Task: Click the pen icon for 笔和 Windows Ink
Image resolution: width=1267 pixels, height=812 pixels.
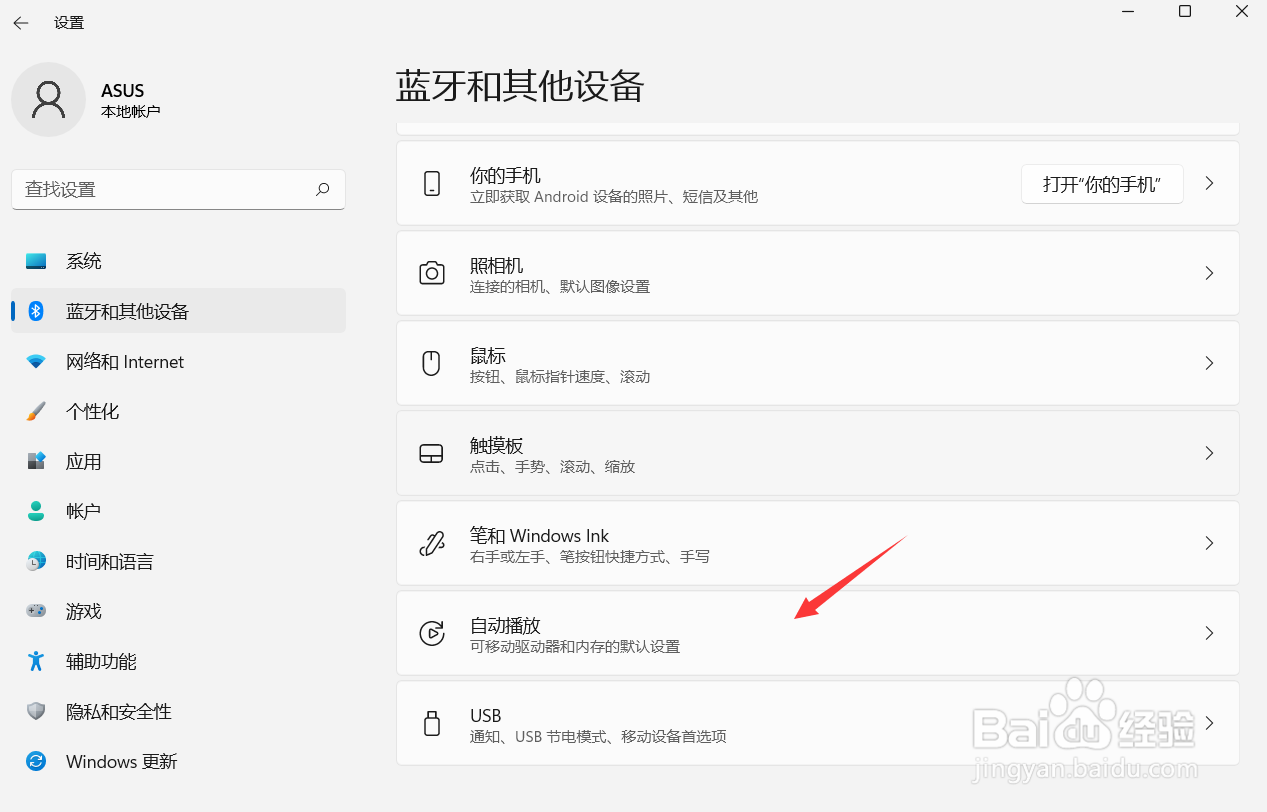Action: point(431,543)
